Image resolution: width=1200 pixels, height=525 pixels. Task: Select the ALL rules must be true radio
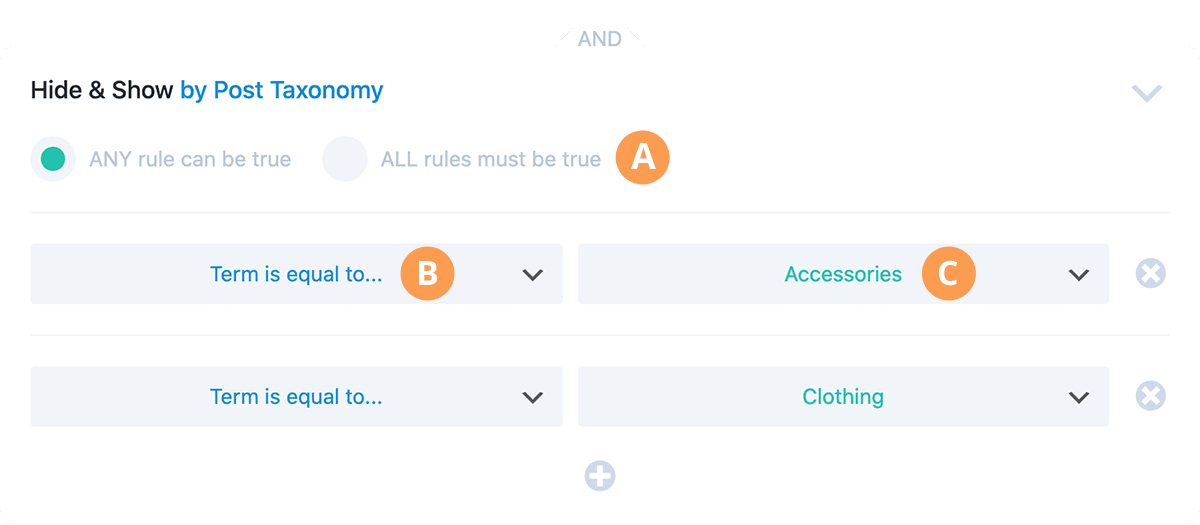(x=345, y=159)
